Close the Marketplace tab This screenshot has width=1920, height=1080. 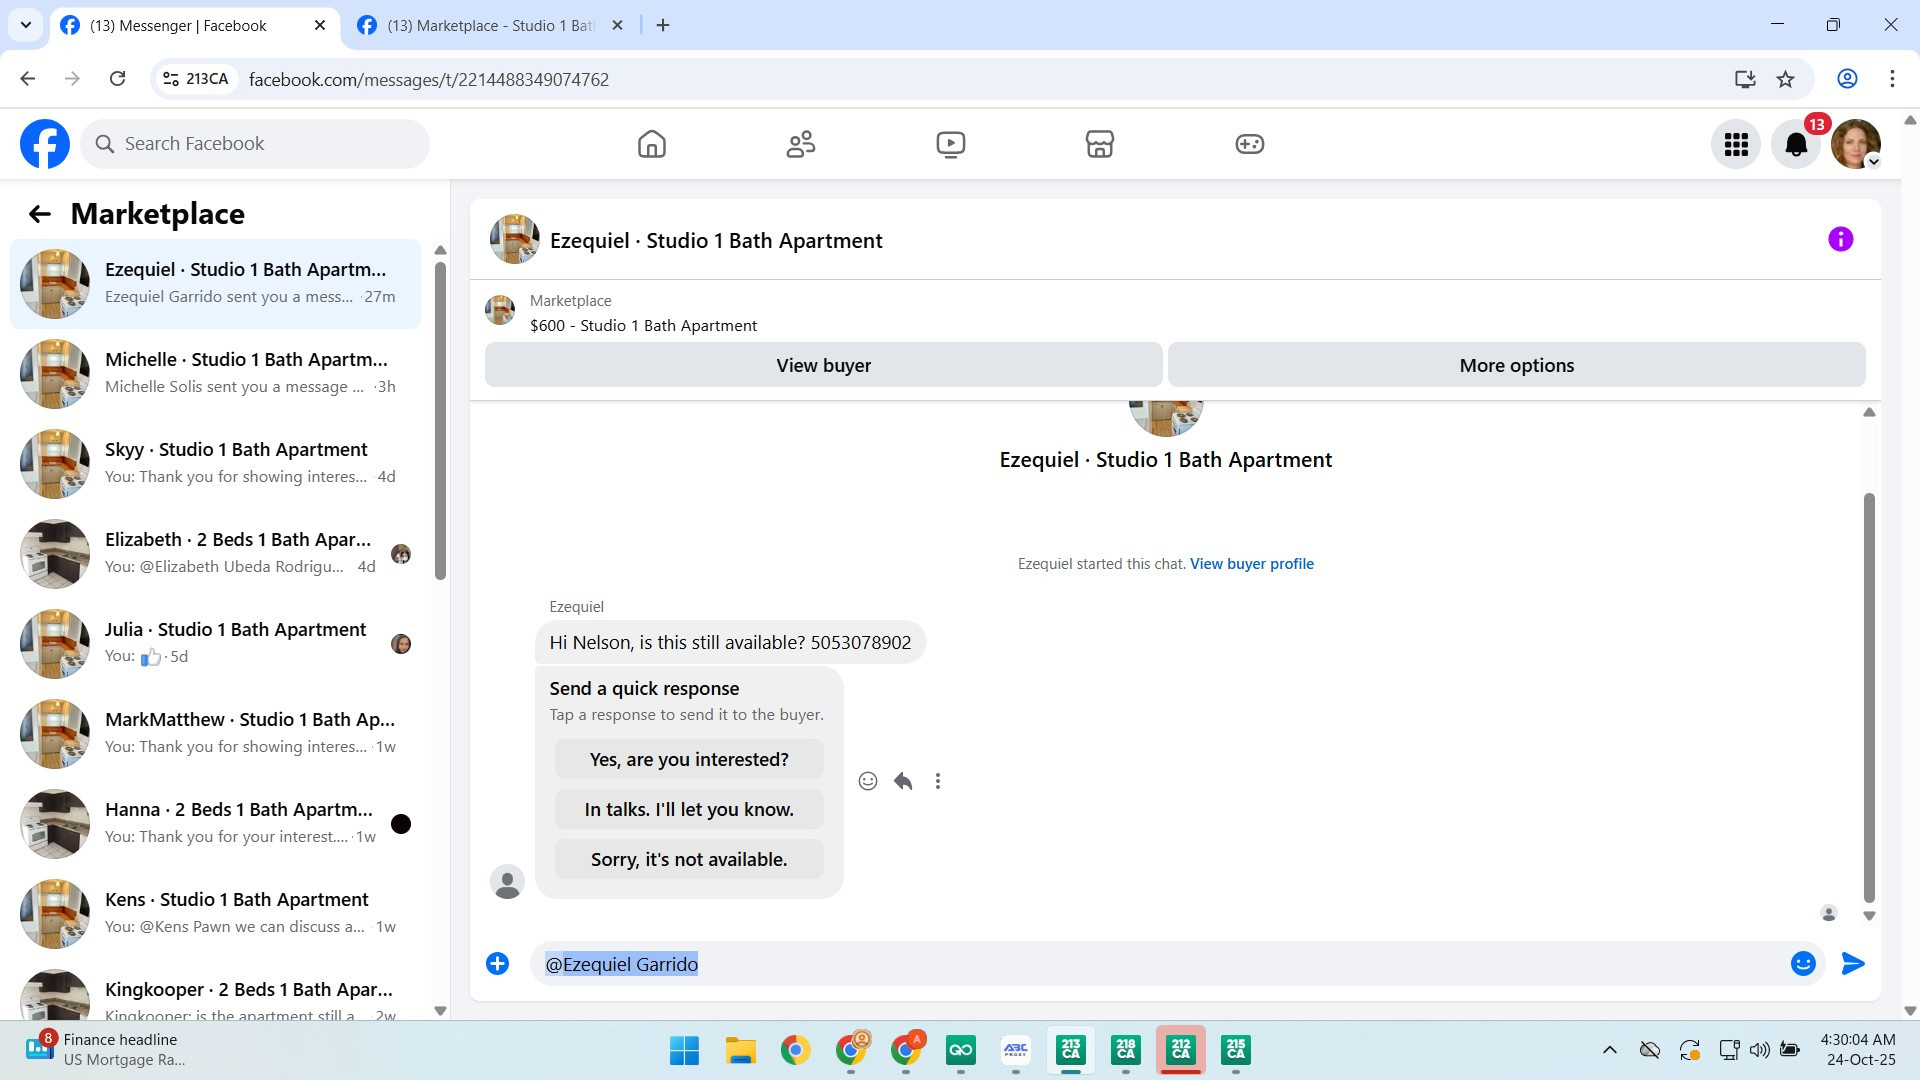click(x=618, y=26)
